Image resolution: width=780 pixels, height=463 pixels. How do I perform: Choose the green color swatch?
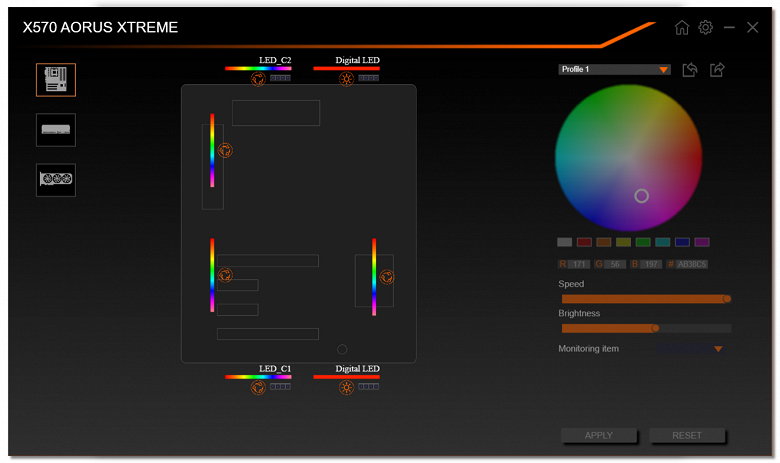pos(643,242)
